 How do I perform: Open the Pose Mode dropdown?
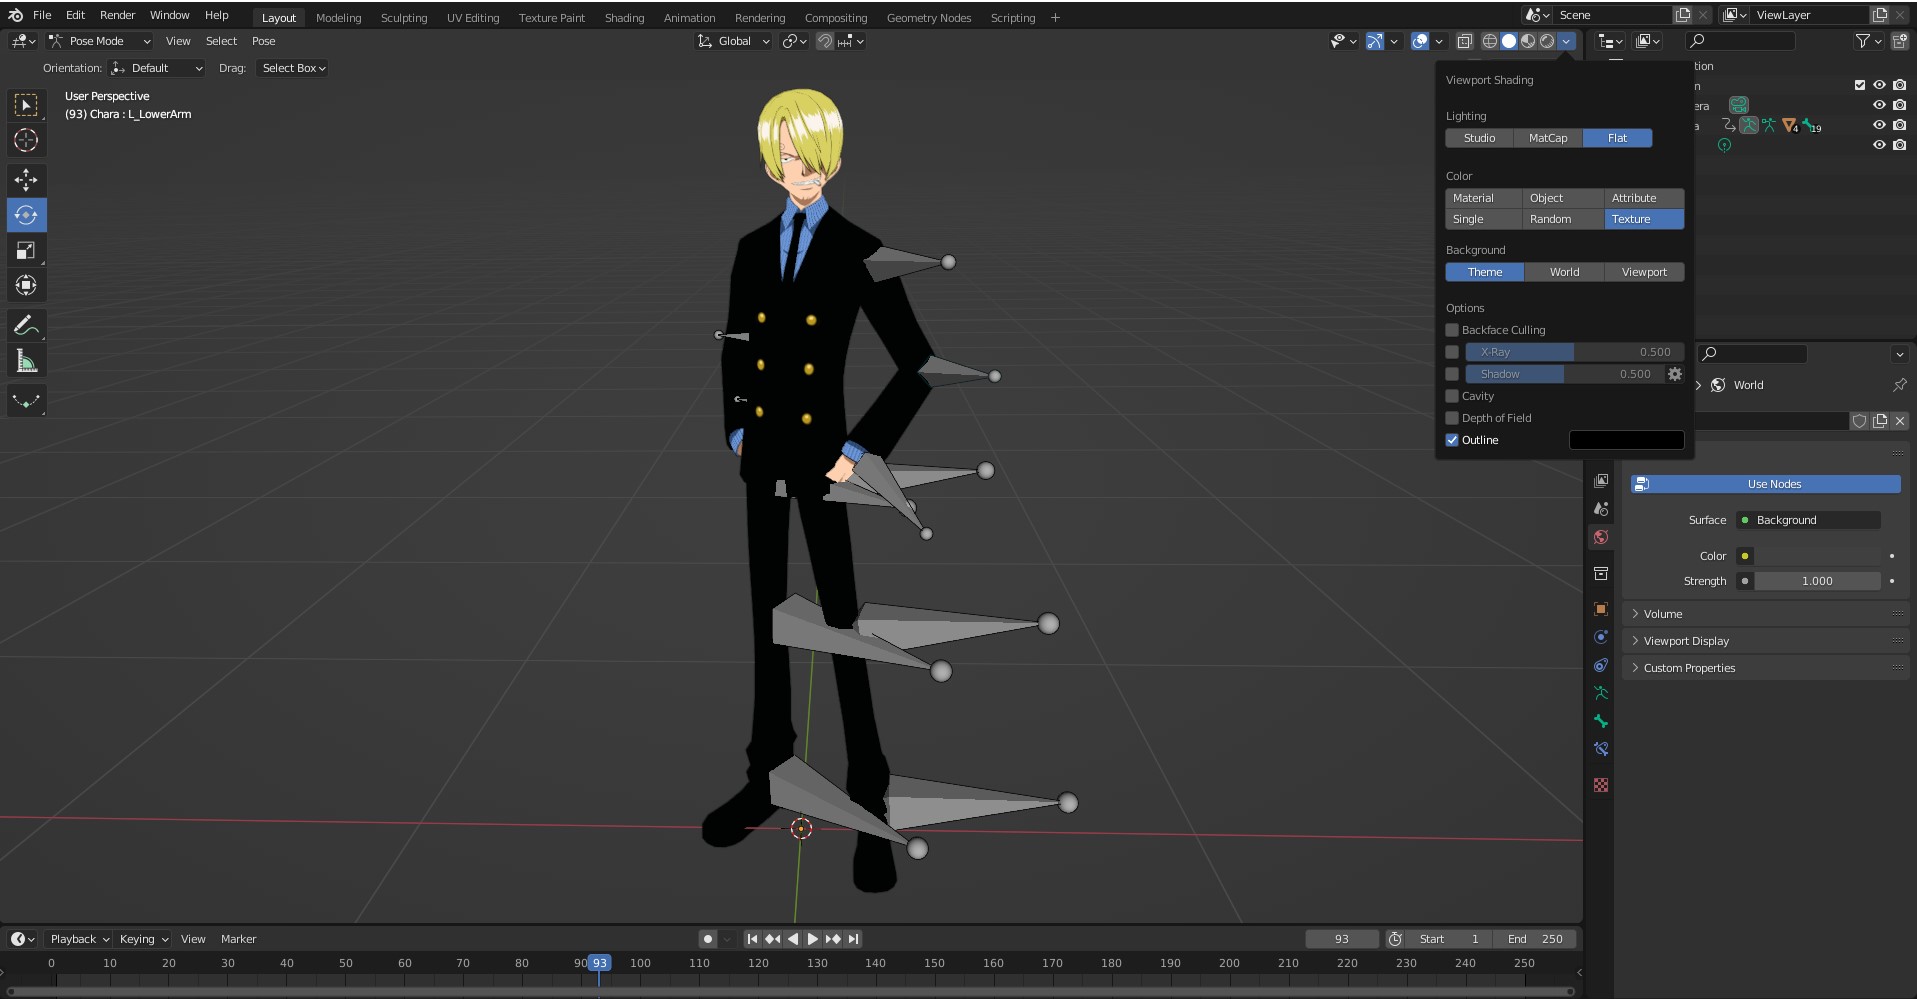[100, 41]
